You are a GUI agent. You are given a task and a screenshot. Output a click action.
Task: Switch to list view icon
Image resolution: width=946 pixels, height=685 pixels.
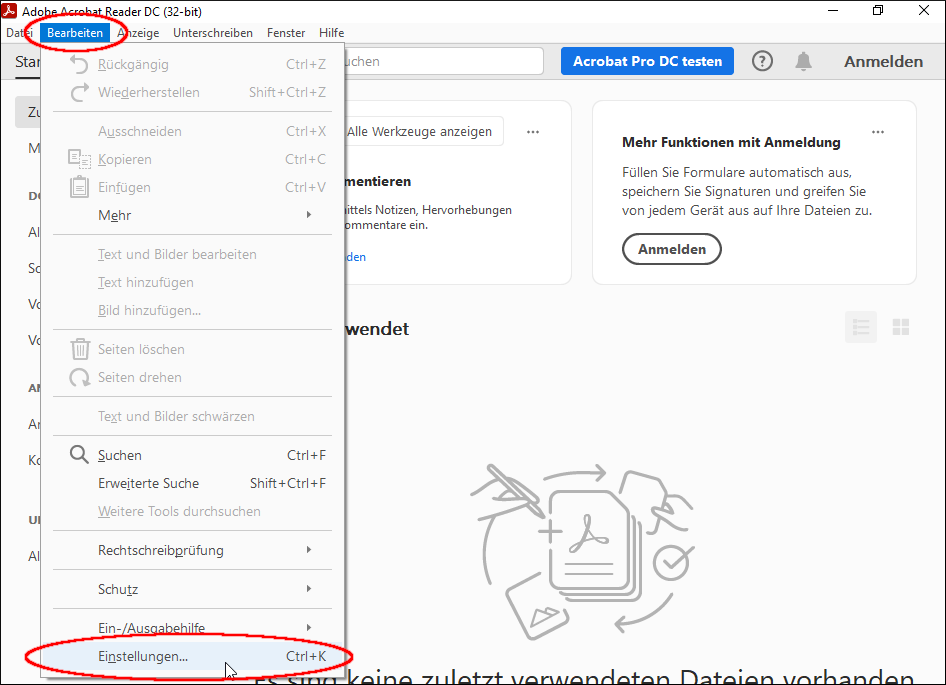(x=861, y=327)
